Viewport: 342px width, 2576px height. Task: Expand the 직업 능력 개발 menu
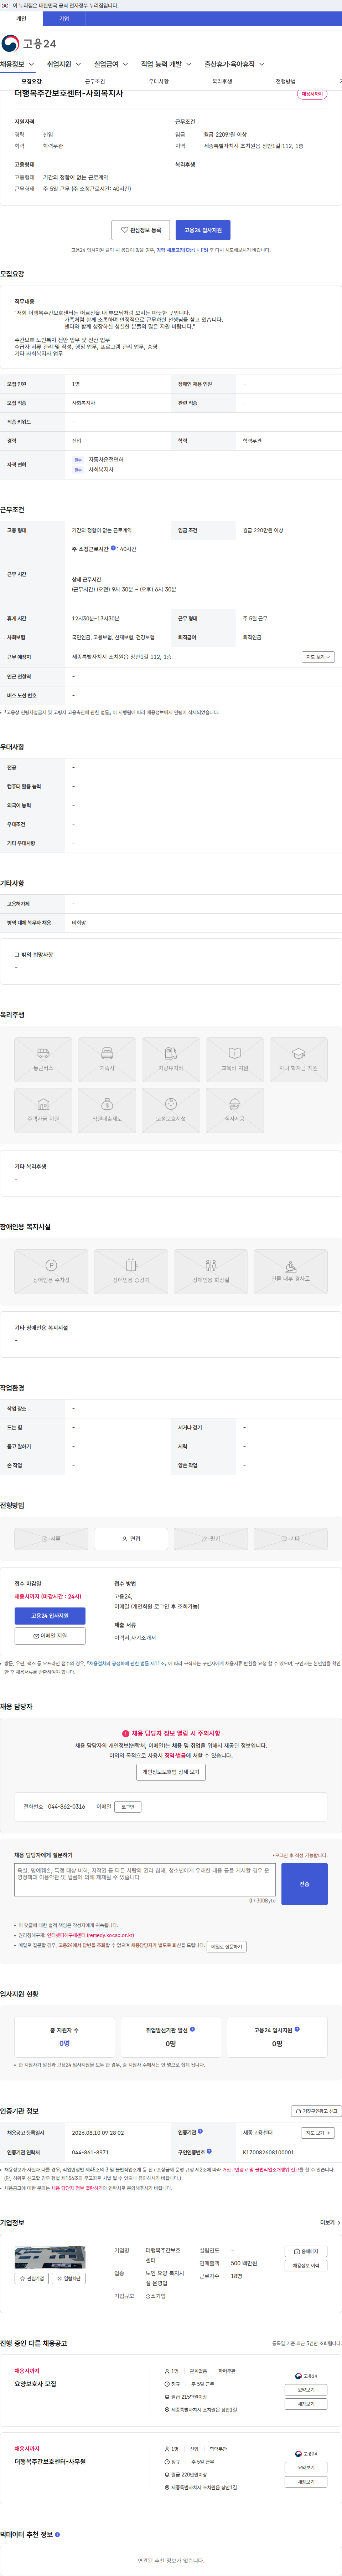tap(166, 64)
